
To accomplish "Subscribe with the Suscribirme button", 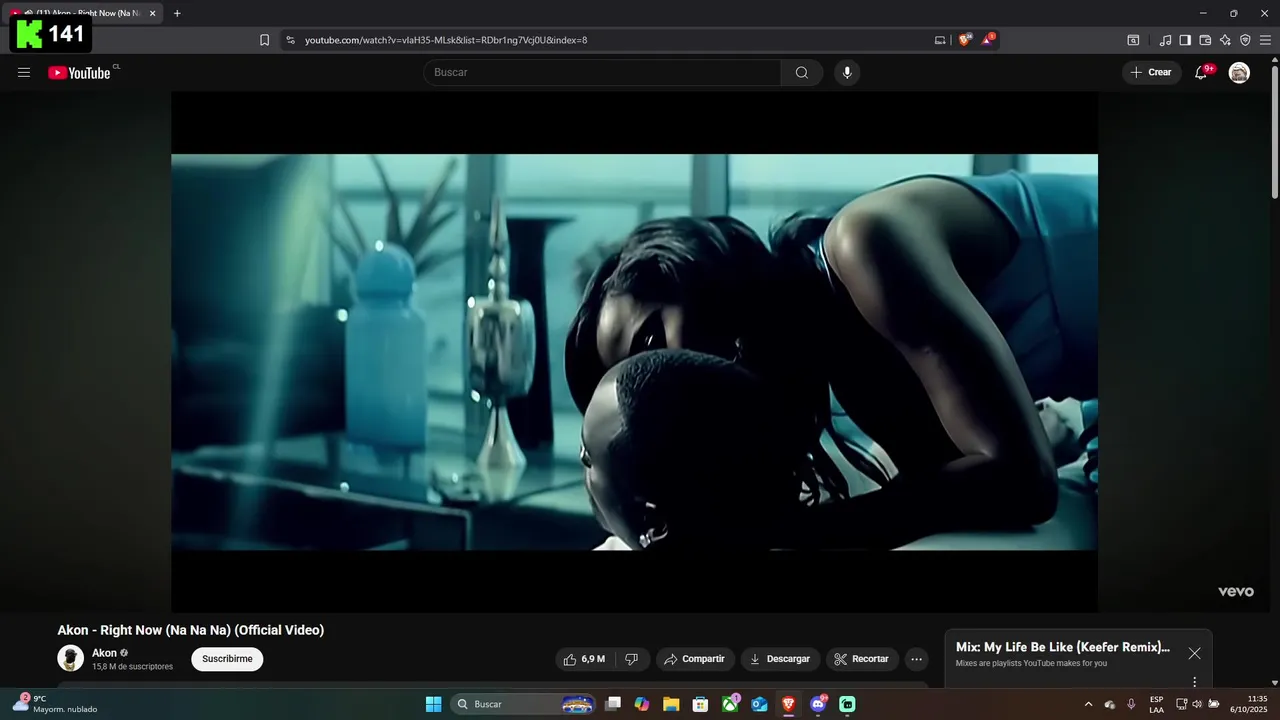I will tap(227, 659).
